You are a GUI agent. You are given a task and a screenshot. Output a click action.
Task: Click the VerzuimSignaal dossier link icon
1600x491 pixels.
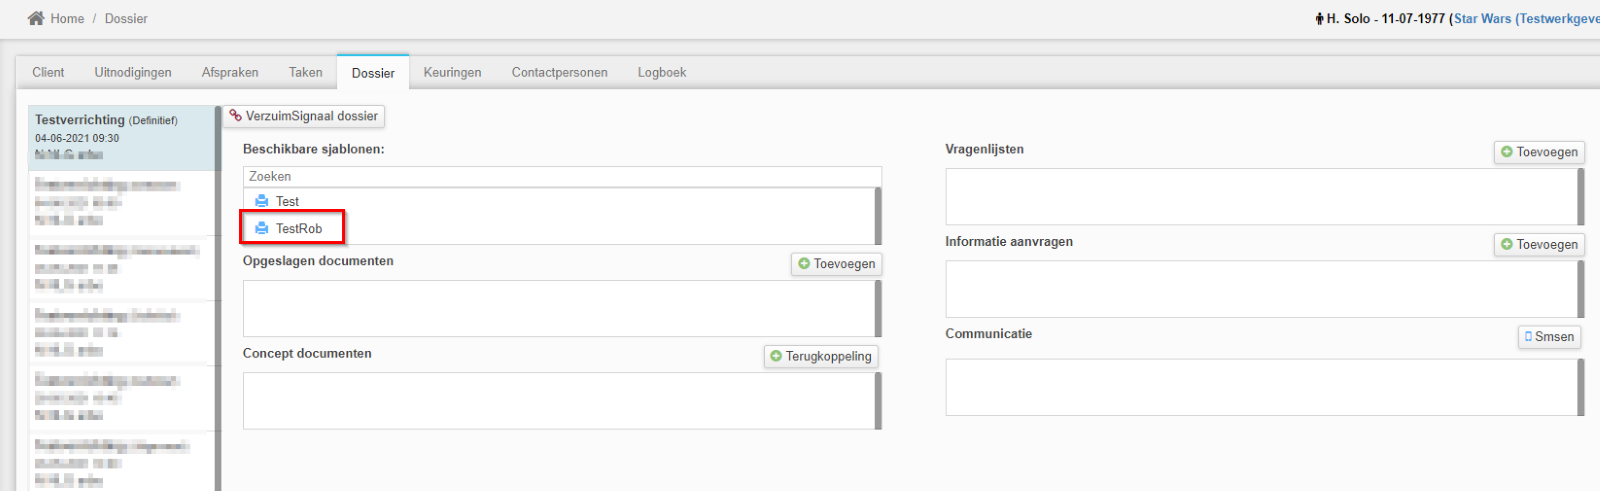[236, 116]
